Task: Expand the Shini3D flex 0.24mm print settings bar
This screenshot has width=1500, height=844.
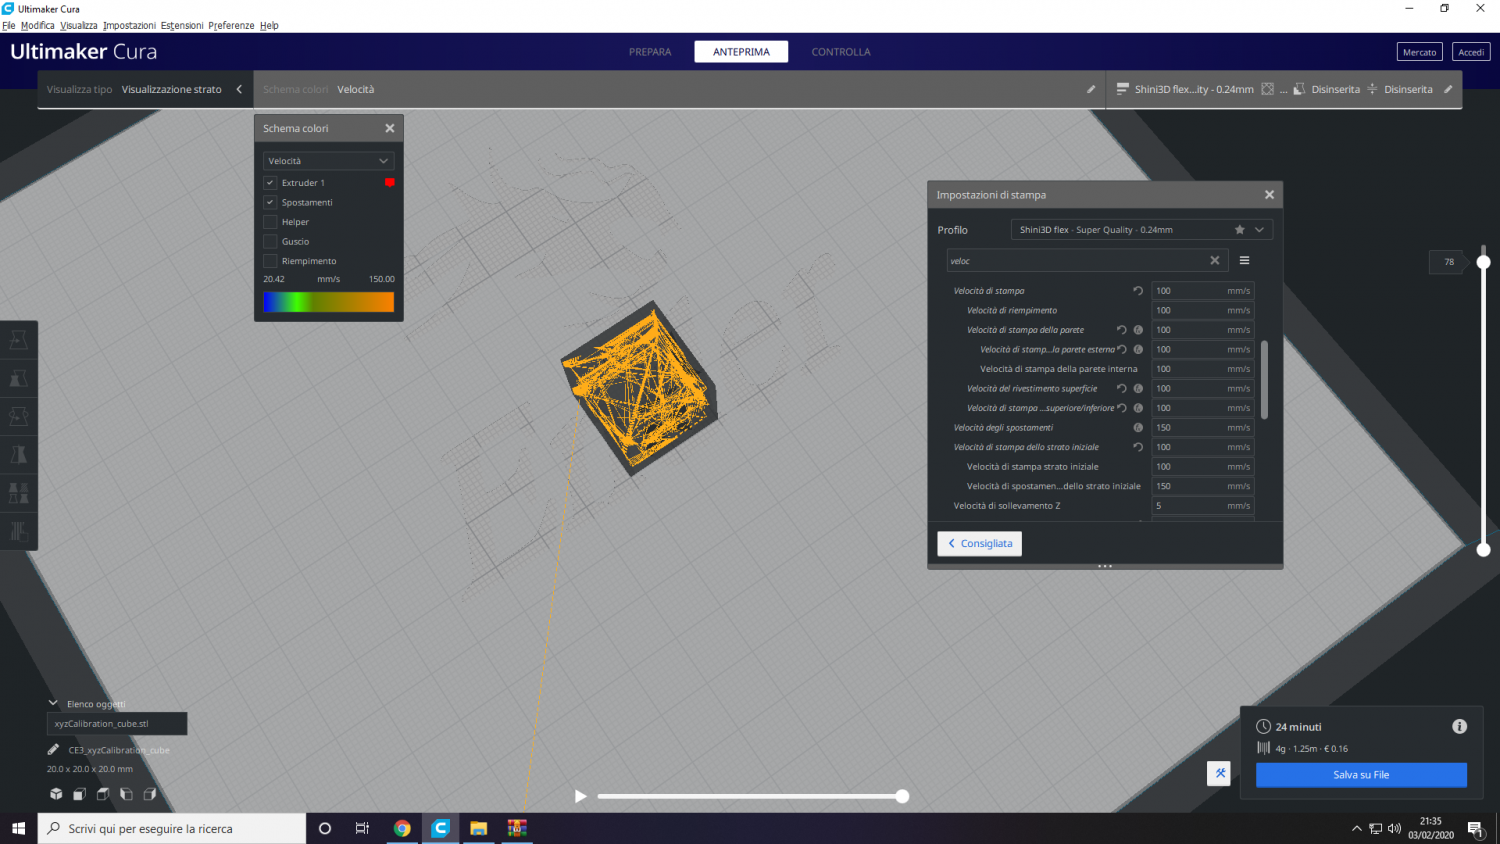Action: tap(1283, 89)
